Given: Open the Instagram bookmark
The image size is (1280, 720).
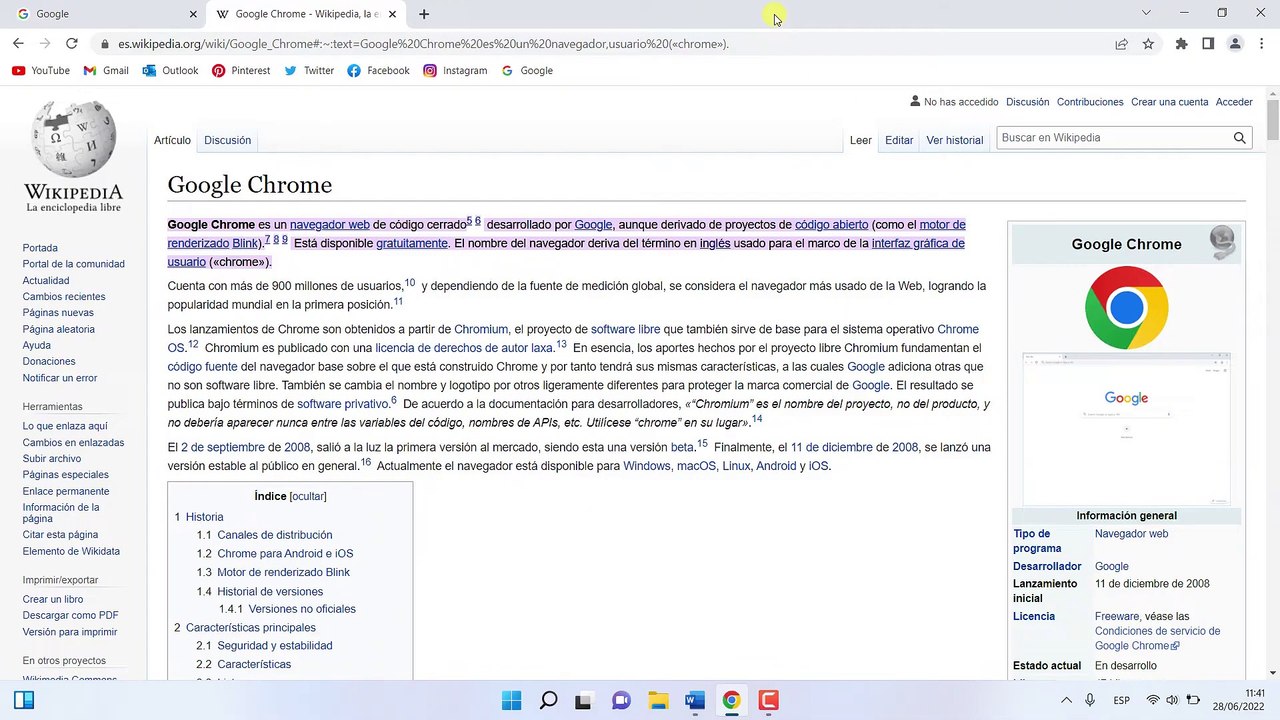Looking at the screenshot, I should (455, 71).
